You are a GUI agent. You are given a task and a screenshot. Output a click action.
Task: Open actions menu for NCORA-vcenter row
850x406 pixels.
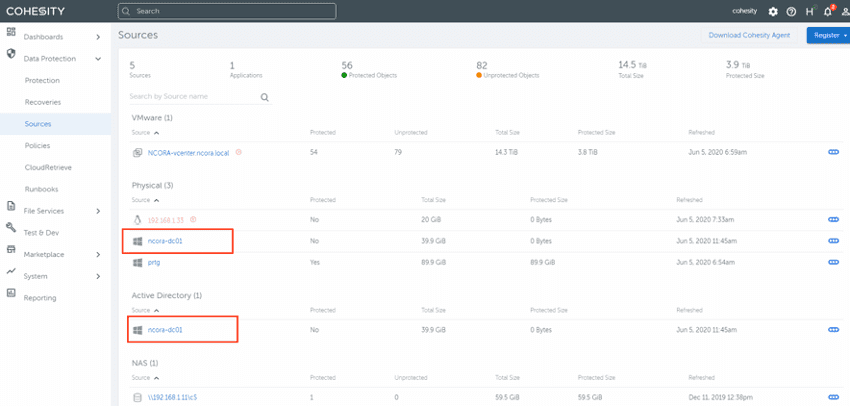834,152
